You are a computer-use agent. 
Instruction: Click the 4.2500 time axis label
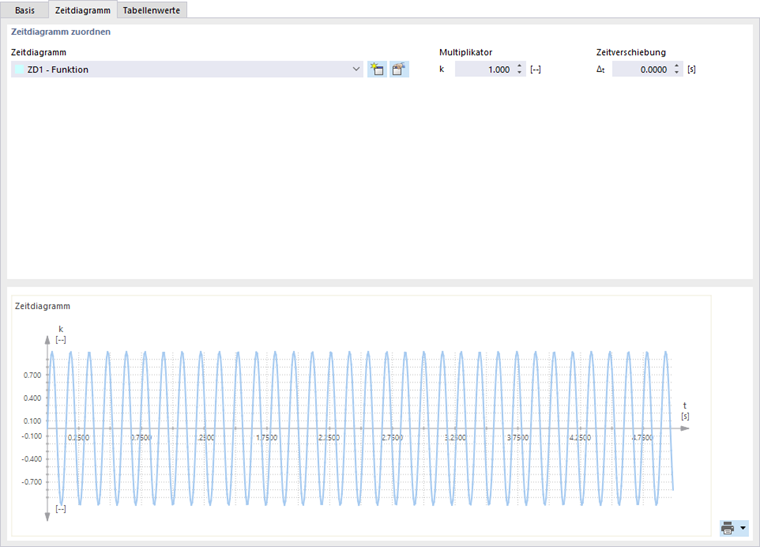click(x=580, y=438)
